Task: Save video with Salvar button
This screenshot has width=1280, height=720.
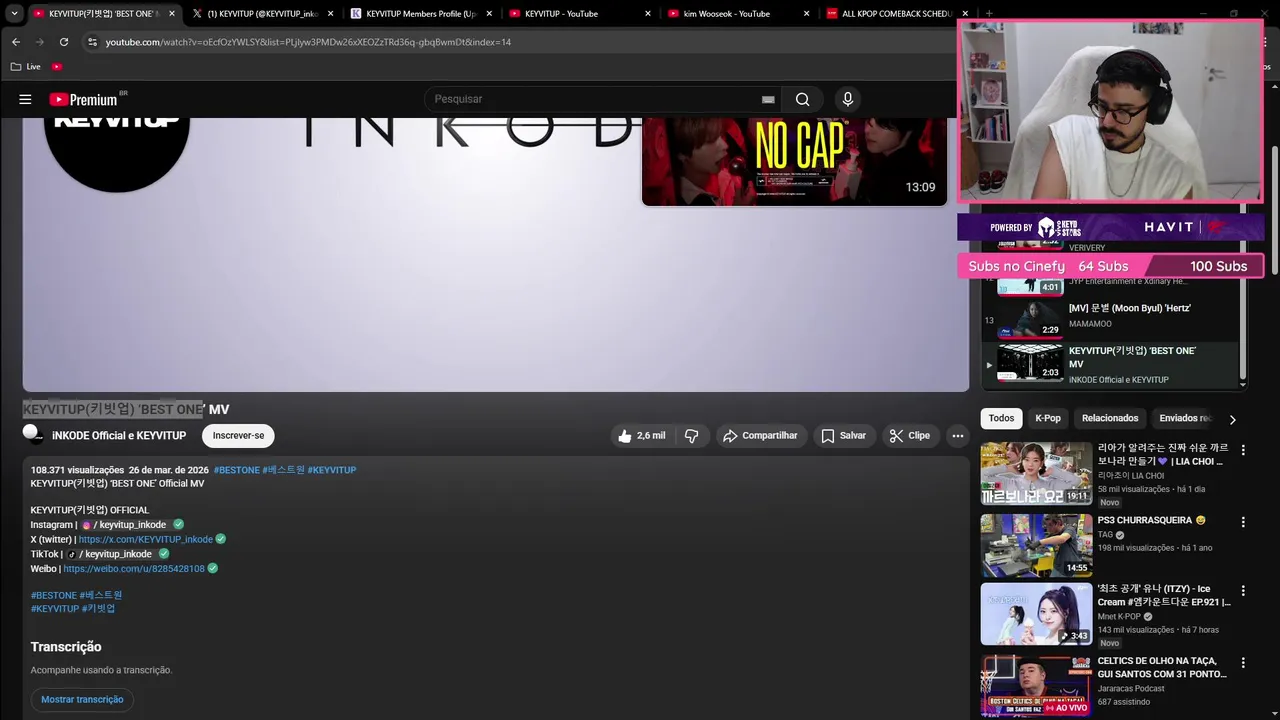Action: [843, 436]
